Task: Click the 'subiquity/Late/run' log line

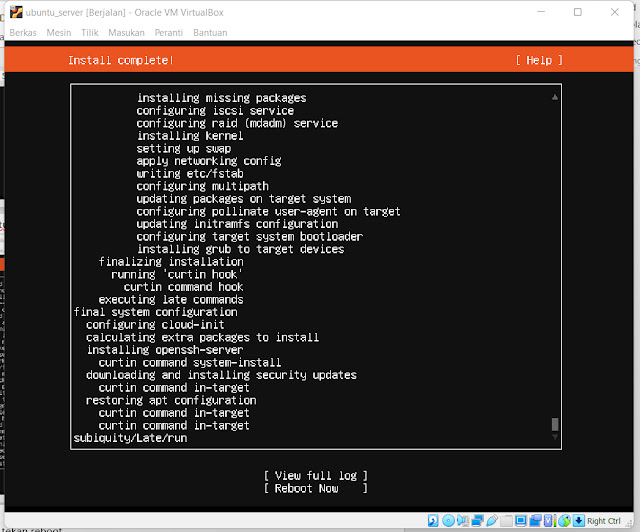Action: point(131,438)
